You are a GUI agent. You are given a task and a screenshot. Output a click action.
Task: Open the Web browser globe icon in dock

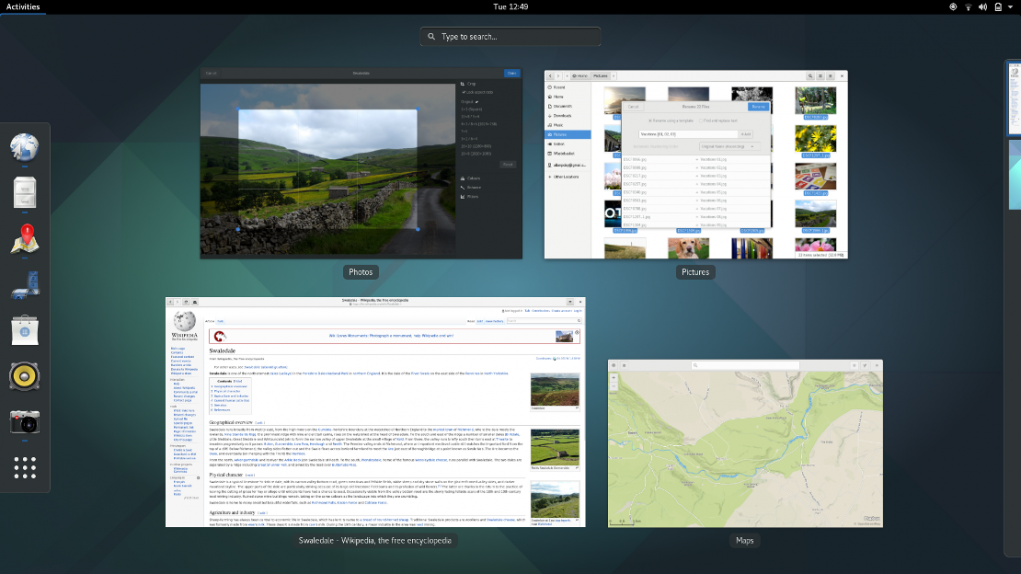[24, 146]
